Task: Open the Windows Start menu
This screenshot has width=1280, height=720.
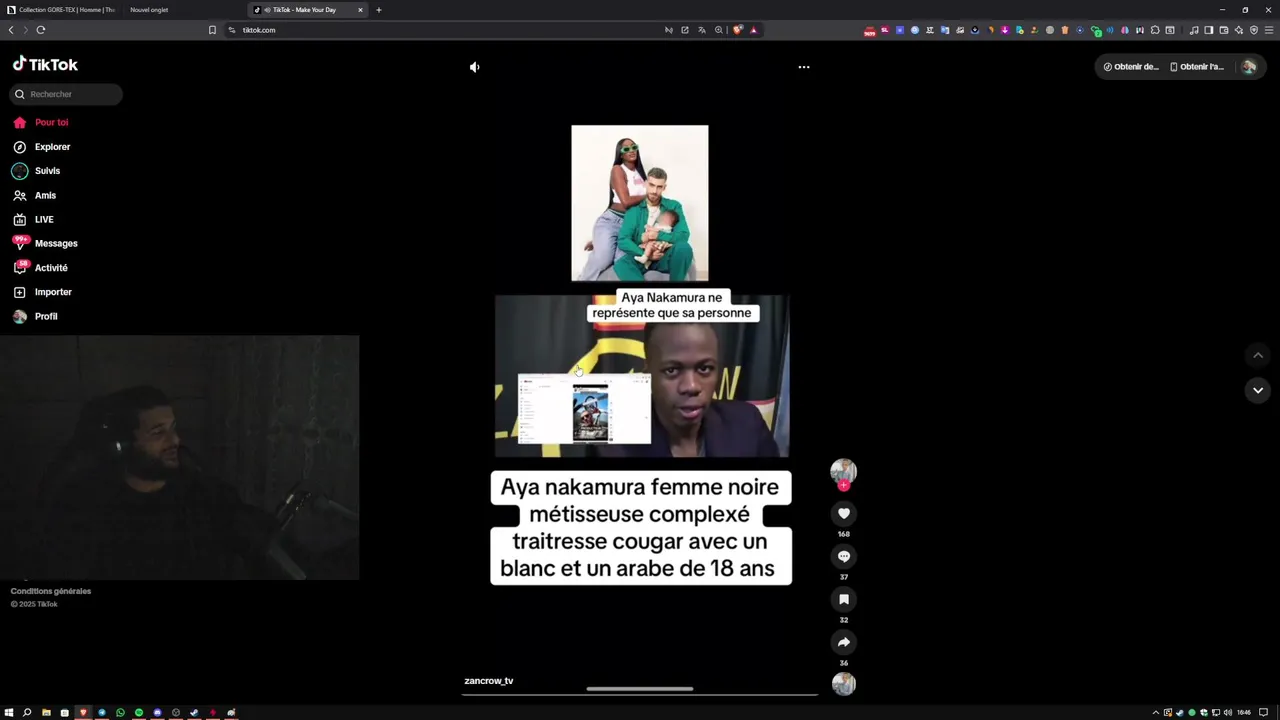Action: pos(9,713)
